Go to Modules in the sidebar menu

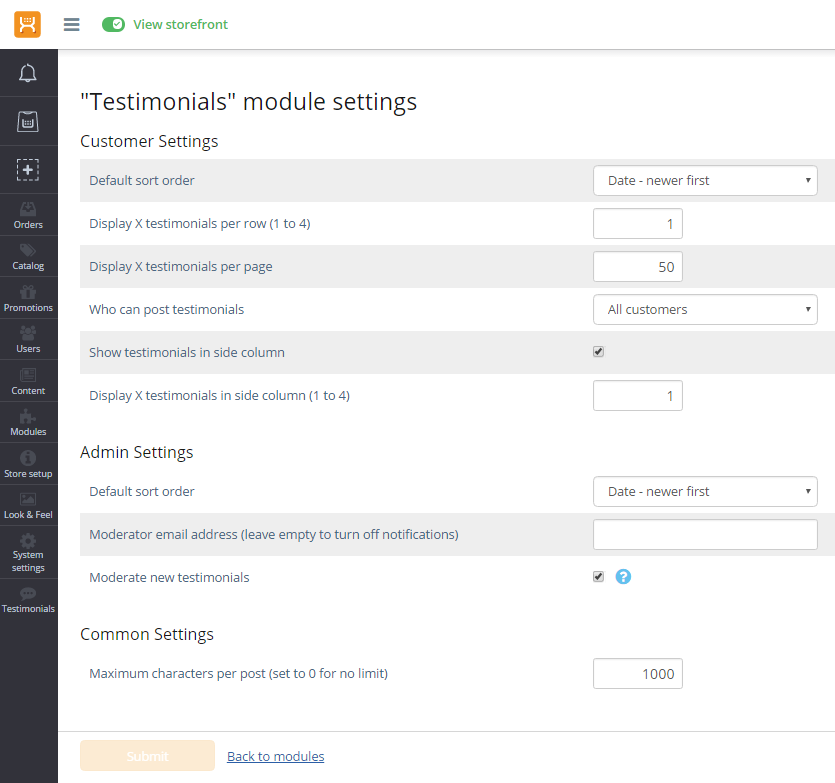tap(28, 423)
